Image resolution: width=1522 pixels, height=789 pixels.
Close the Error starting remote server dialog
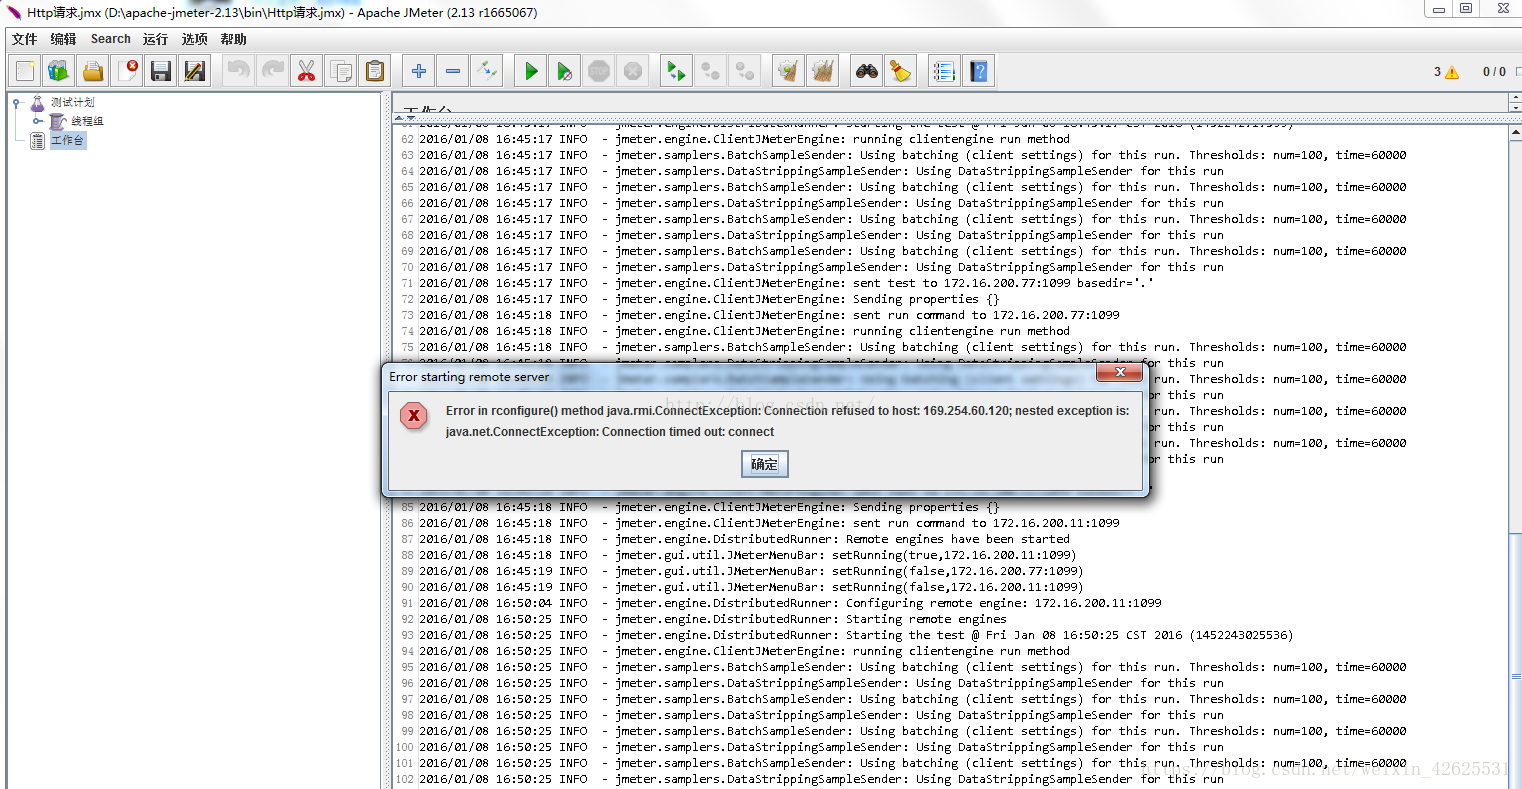[1120, 372]
